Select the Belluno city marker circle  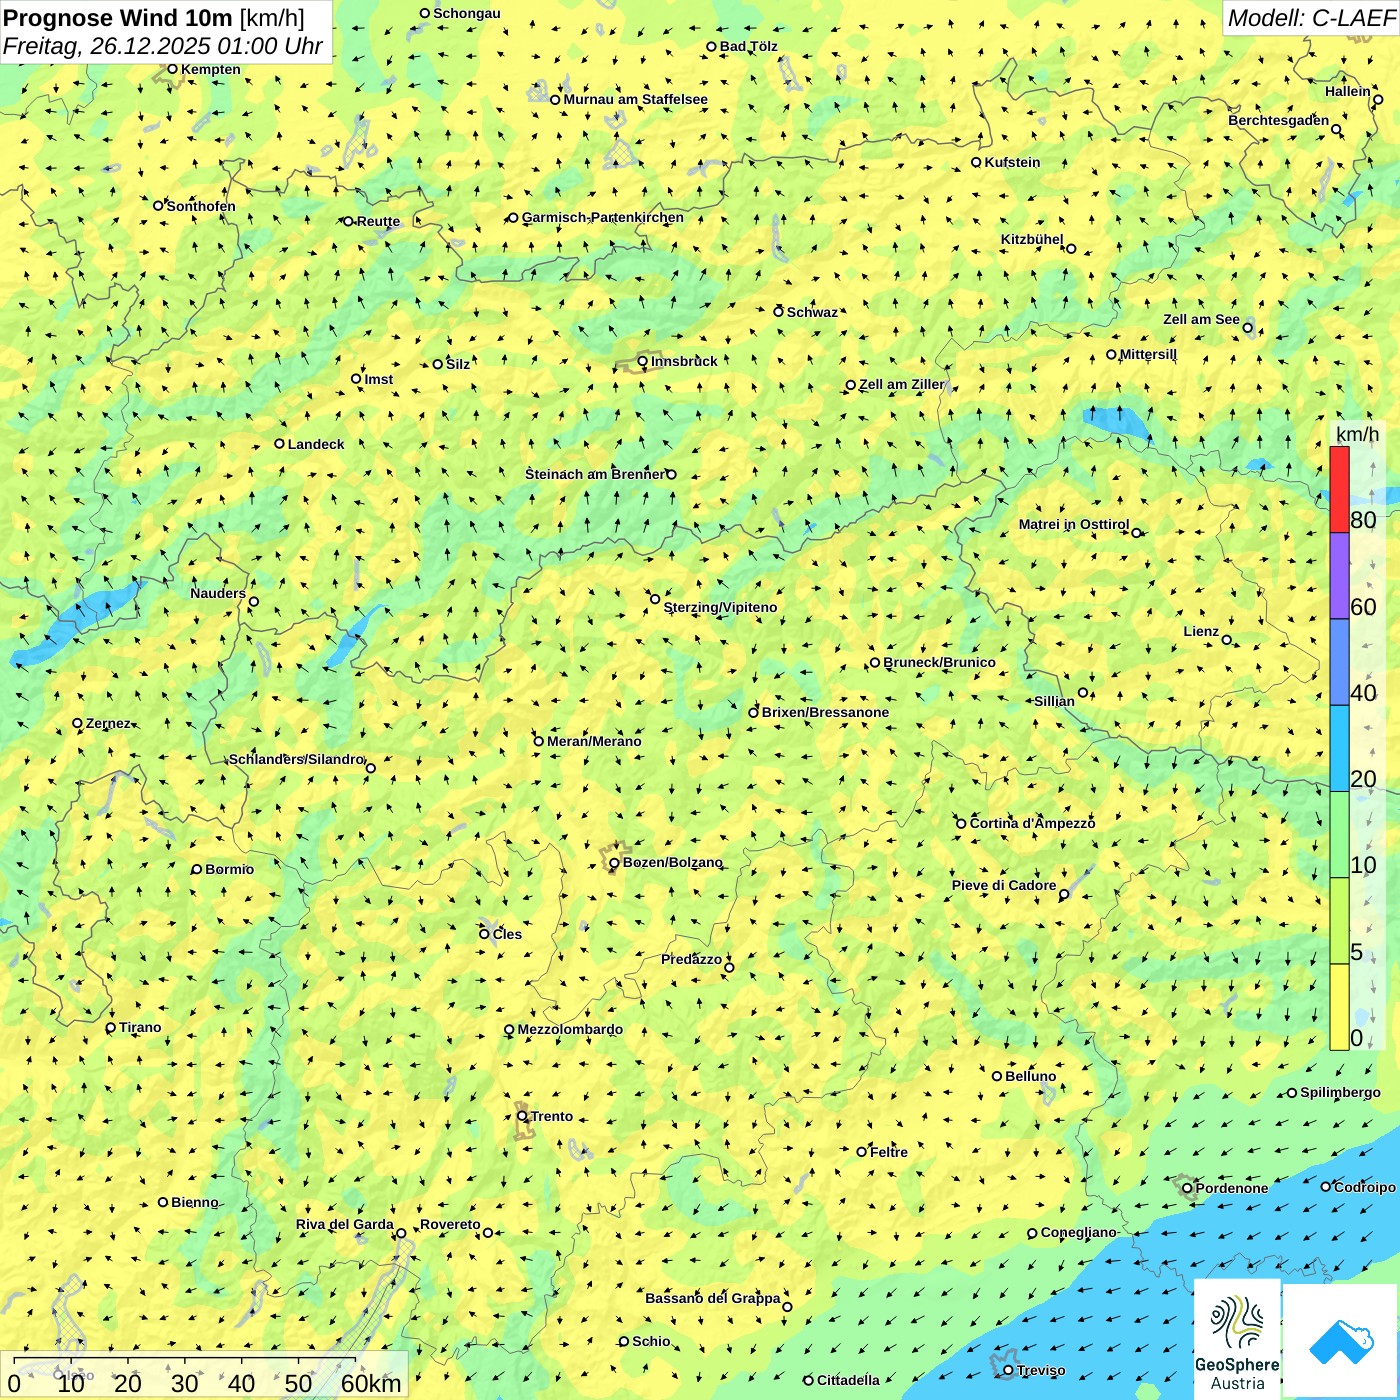[x=997, y=1076]
